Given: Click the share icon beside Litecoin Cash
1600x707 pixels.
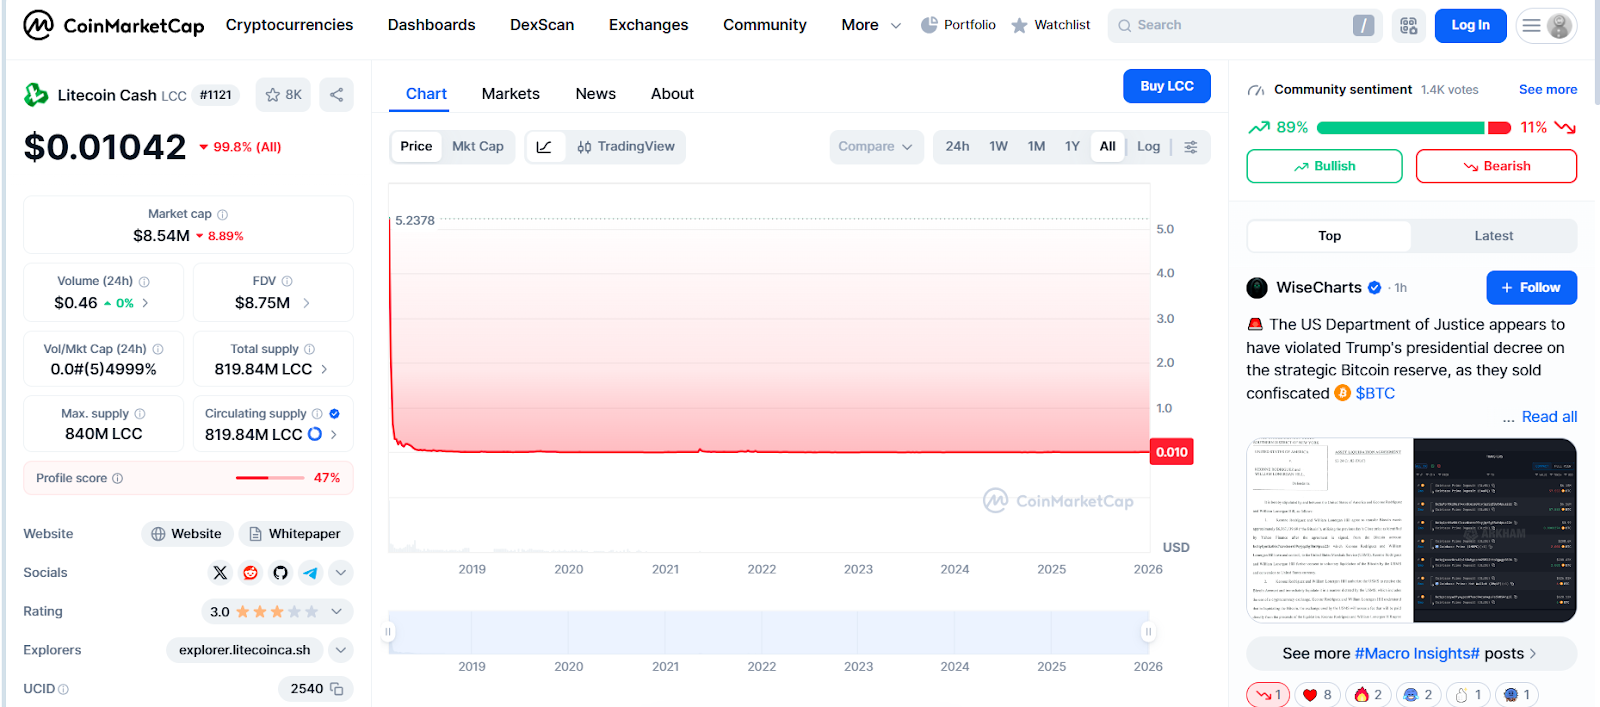Looking at the screenshot, I should pyautogui.click(x=336, y=95).
